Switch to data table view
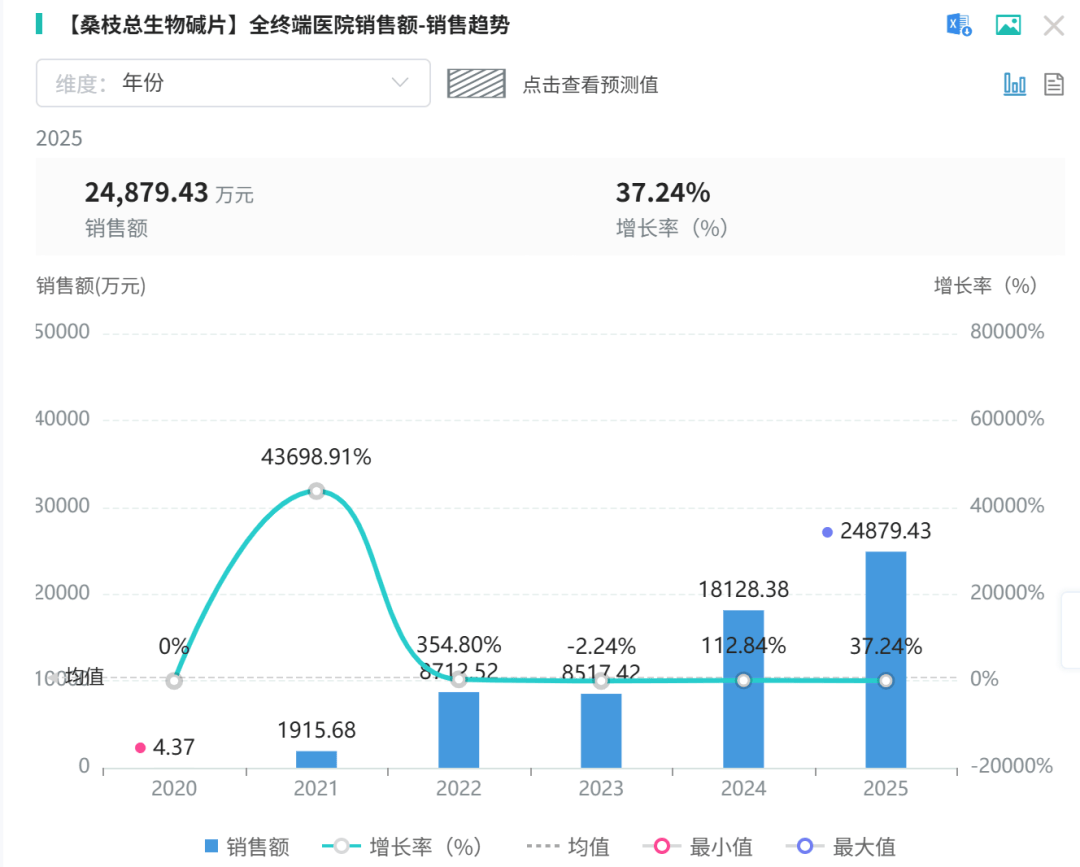 [x=1053, y=84]
